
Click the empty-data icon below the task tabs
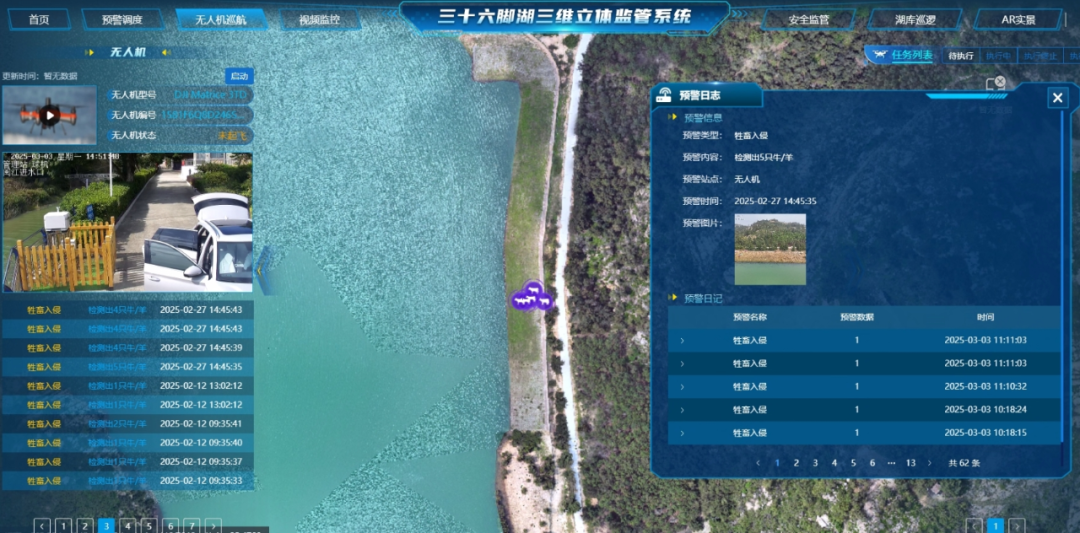[995, 84]
